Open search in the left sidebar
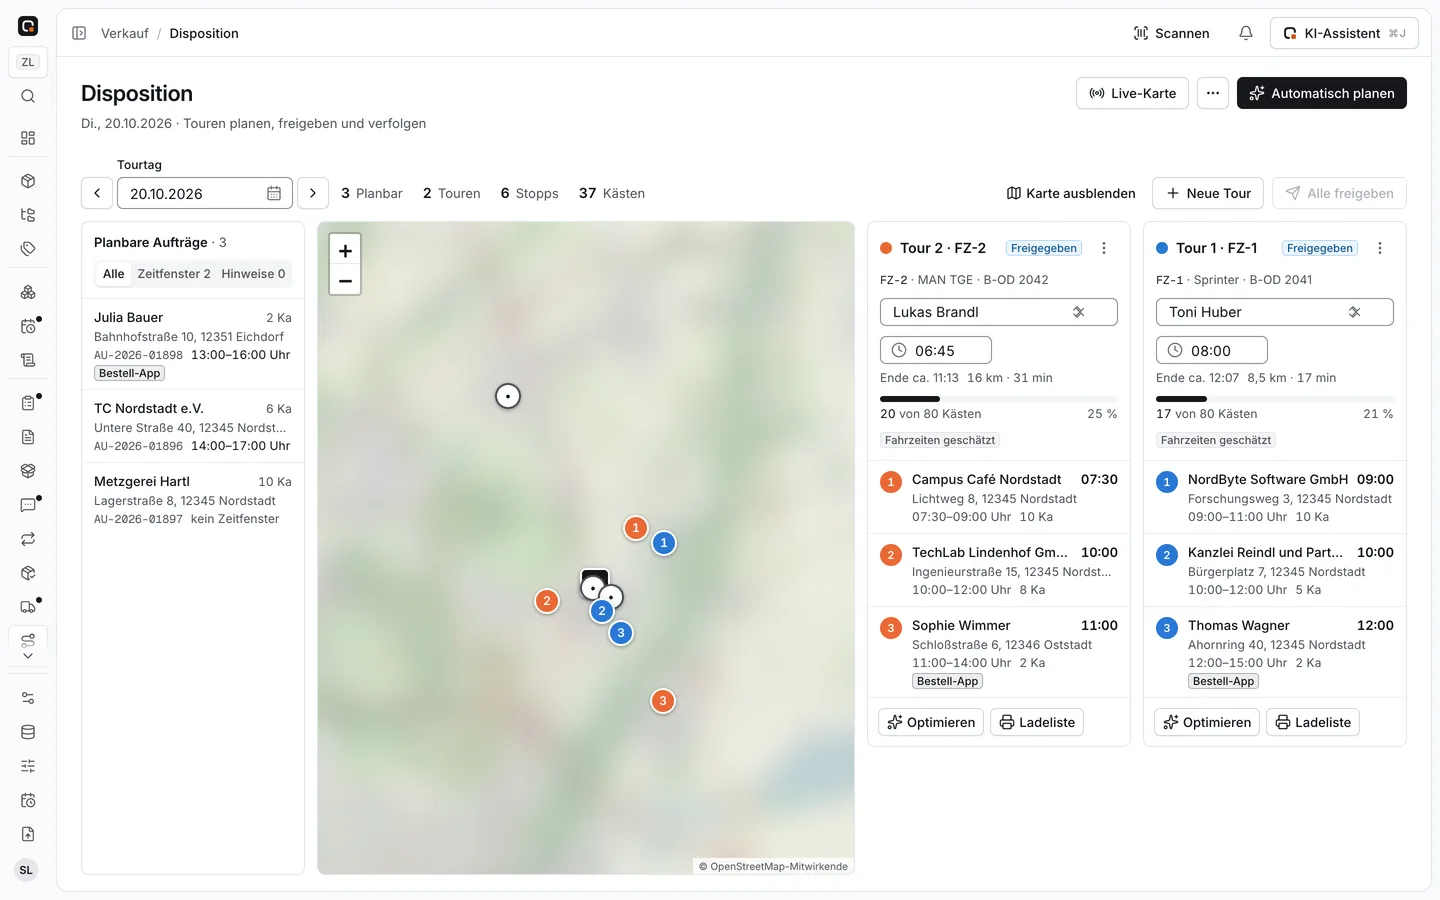This screenshot has height=900, width=1440. (x=28, y=96)
